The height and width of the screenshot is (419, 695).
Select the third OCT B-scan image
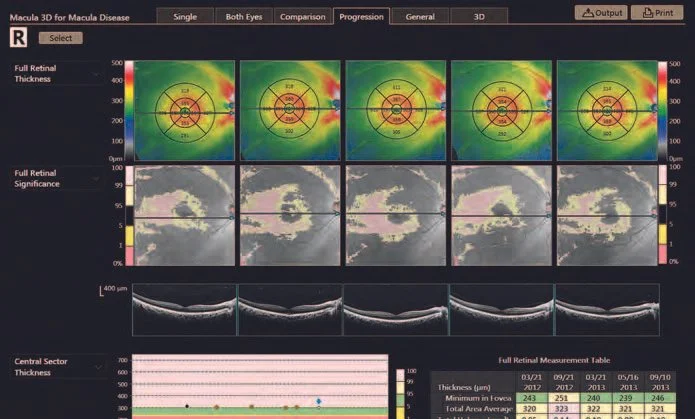point(396,310)
